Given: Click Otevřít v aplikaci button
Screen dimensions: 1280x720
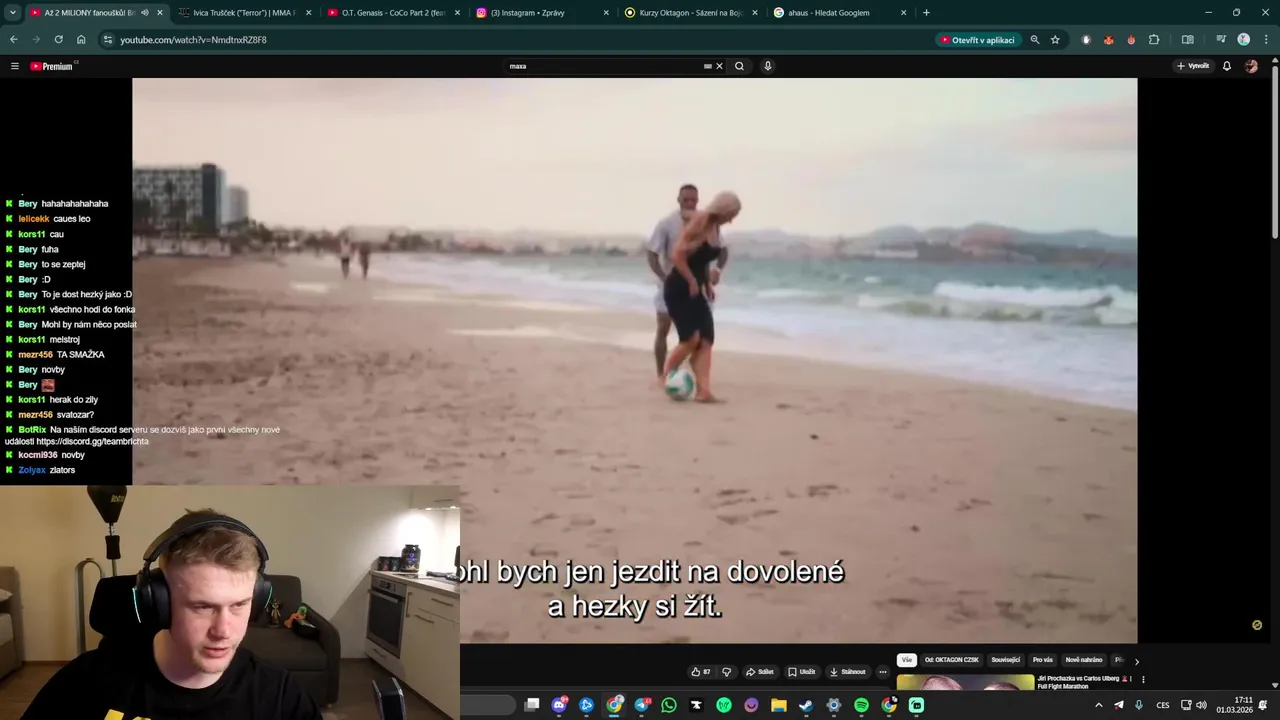Looking at the screenshot, I should [x=977, y=40].
